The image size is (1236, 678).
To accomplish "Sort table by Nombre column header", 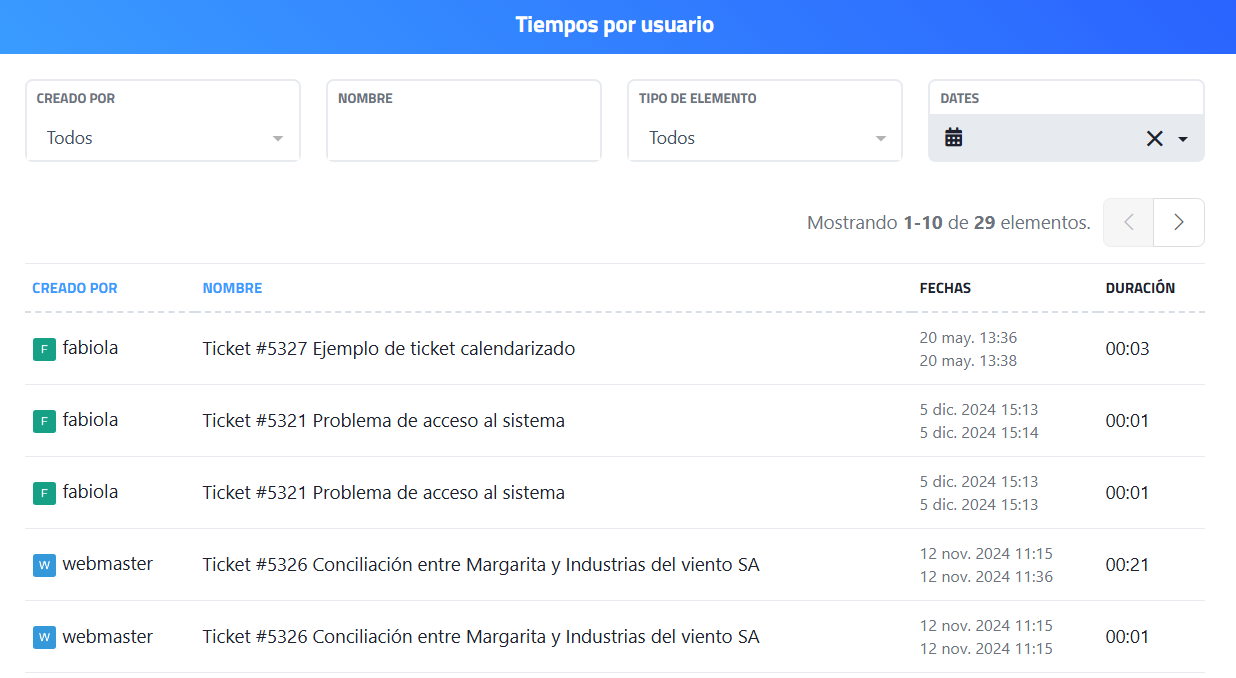I will pyautogui.click(x=232, y=288).
